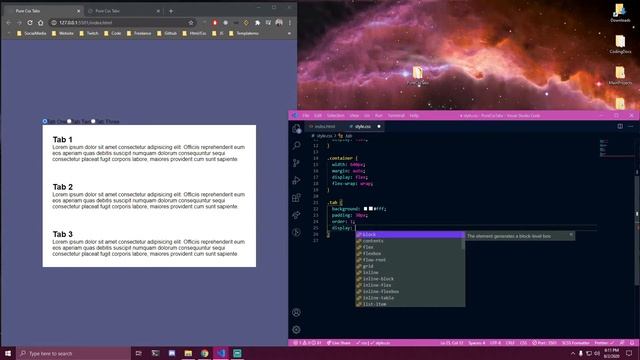Open the More Actions ellipsis in the editor
This screenshot has height=360, width=640.
tap(631, 127)
